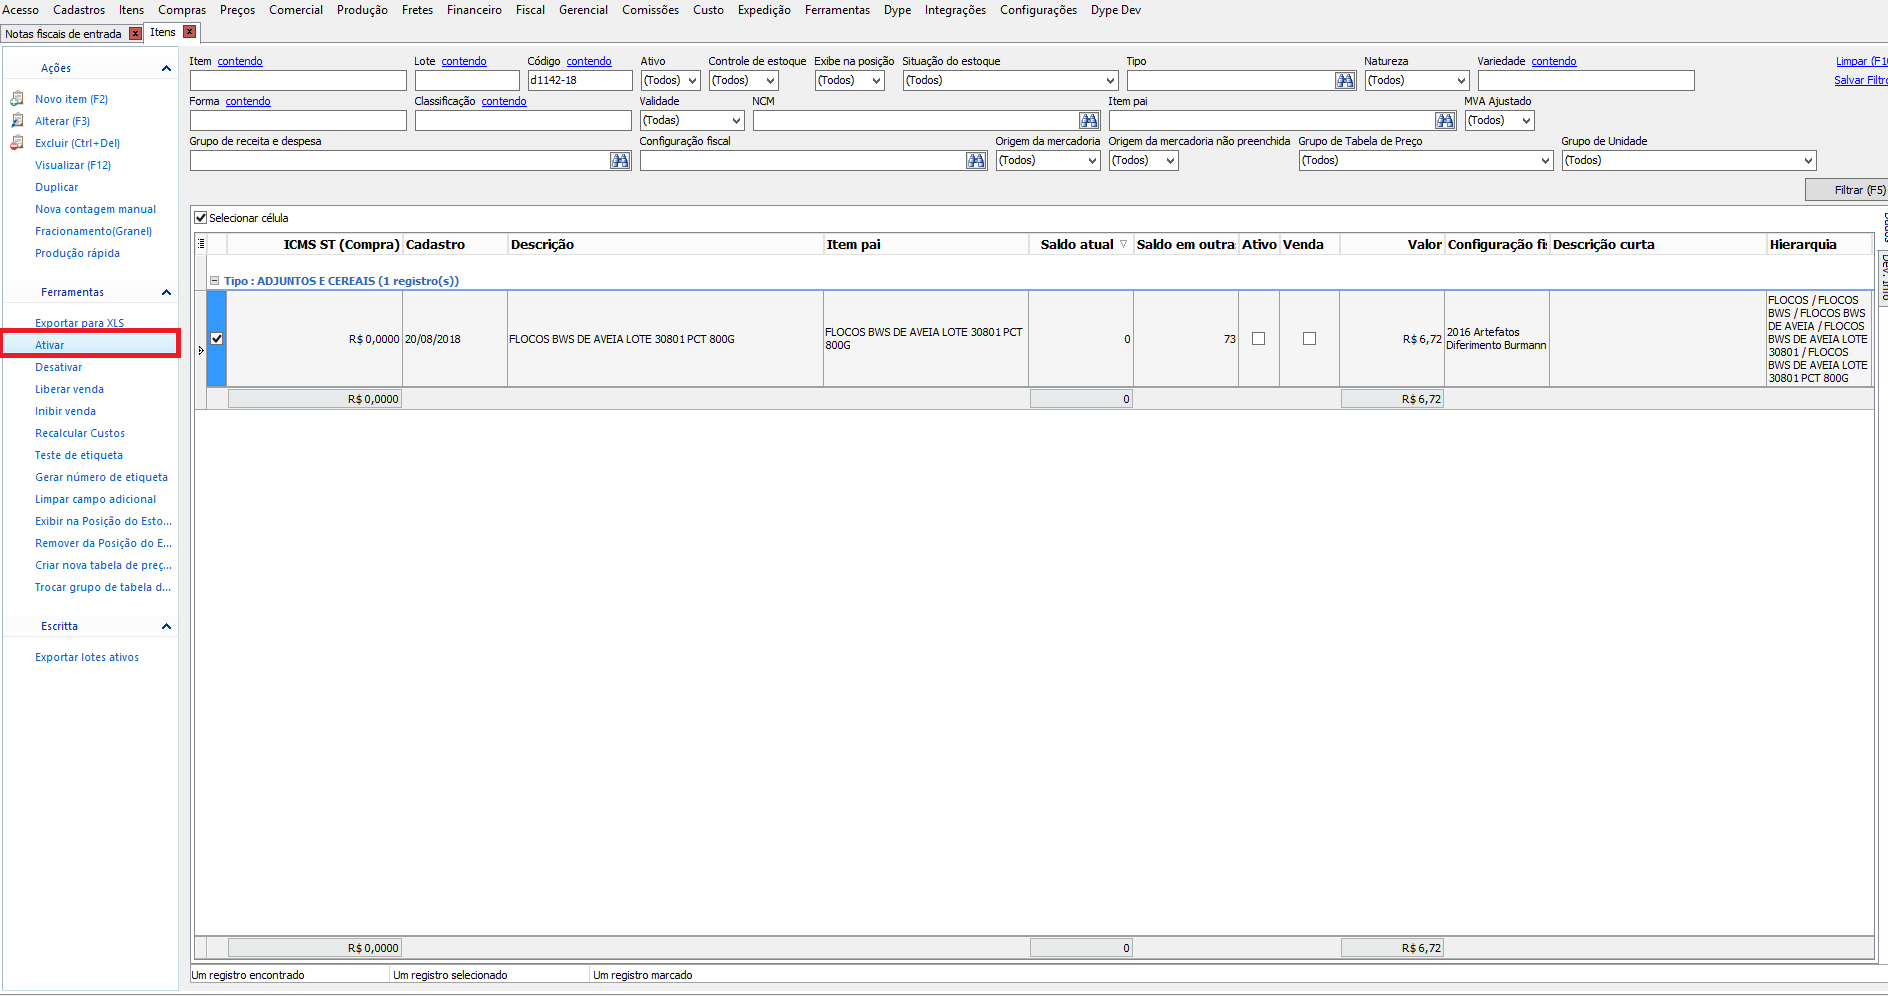1888x996 pixels.
Task: Collapse the Ações panel section
Action: point(166,68)
